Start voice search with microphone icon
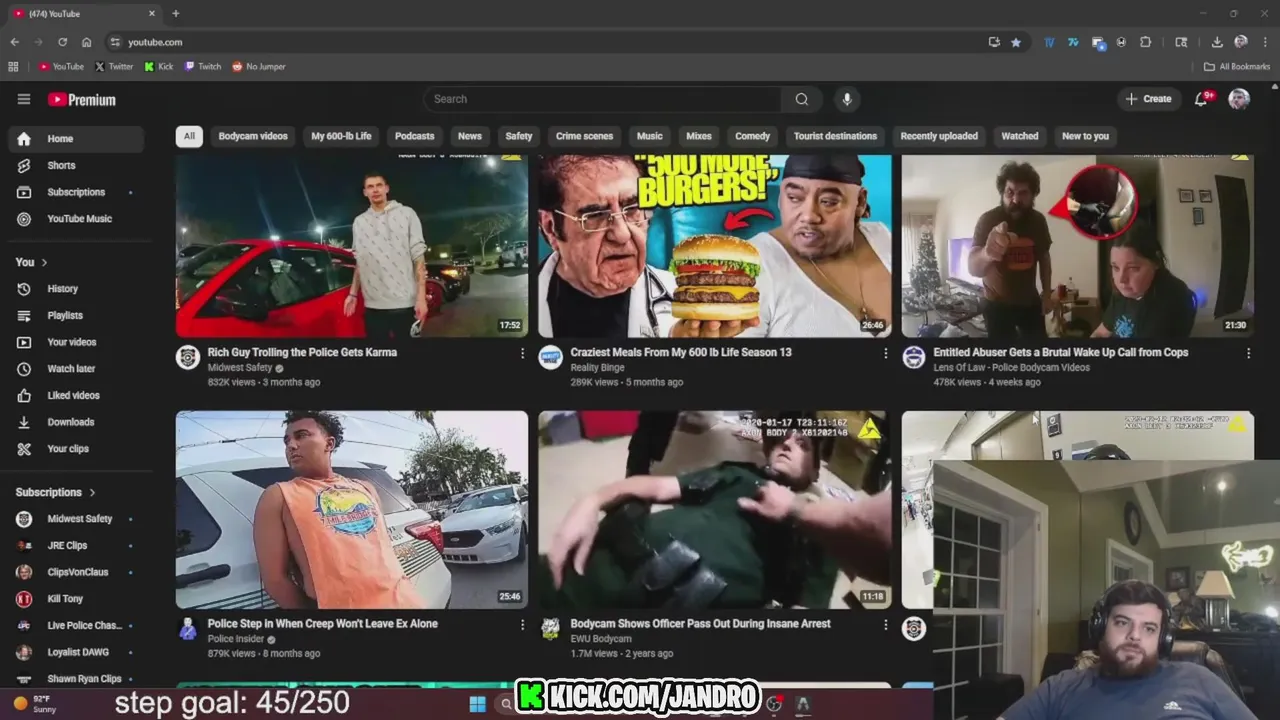This screenshot has width=1280, height=720. point(847,99)
